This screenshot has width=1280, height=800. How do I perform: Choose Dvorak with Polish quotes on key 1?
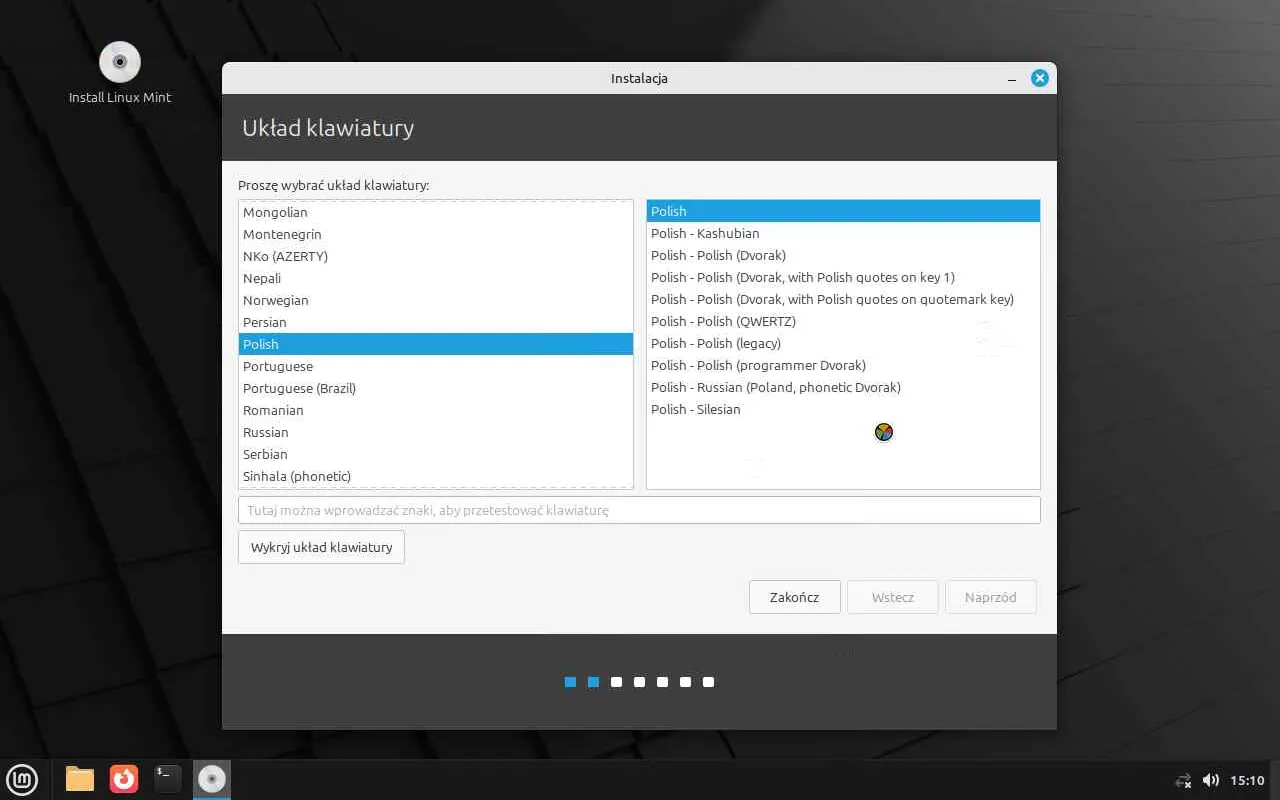843,277
